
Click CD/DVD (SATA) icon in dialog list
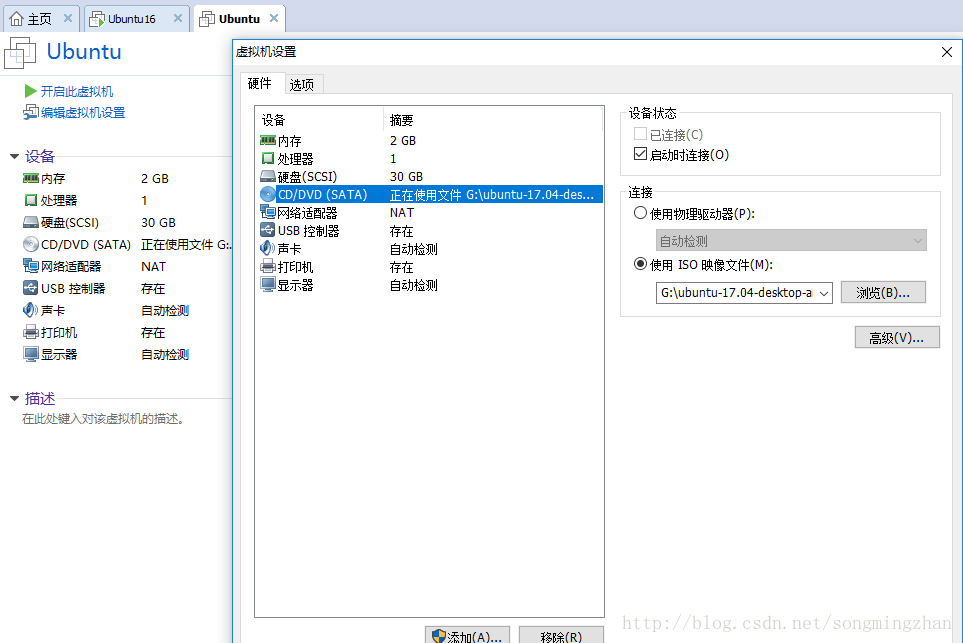(x=268, y=195)
